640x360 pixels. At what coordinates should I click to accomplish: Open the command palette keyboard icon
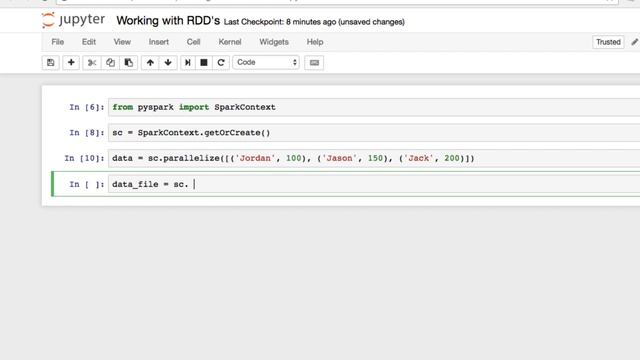point(314,62)
